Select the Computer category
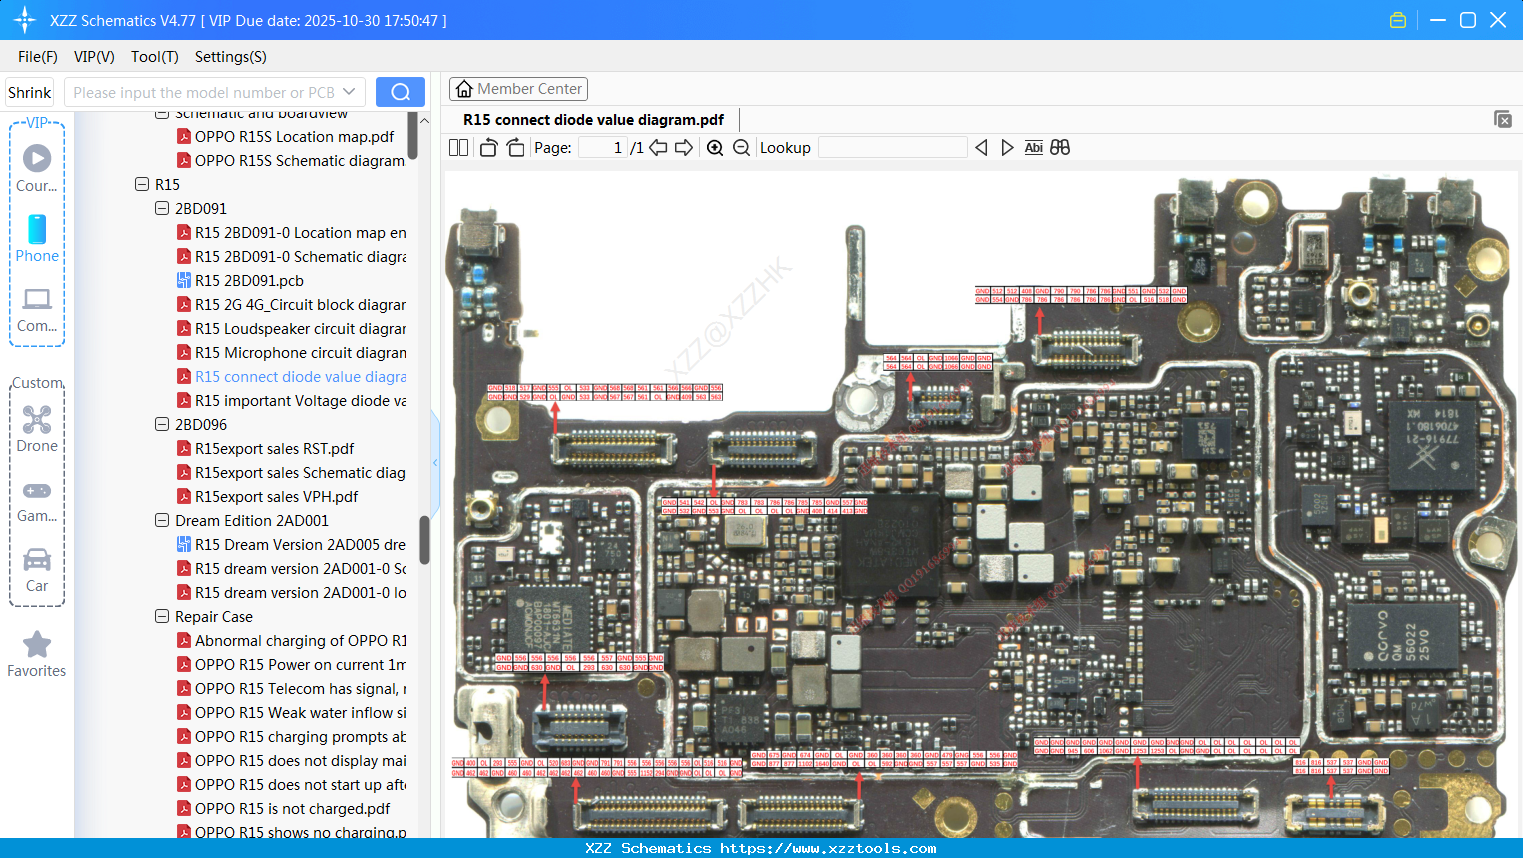Viewport: 1523px width, 858px height. pyautogui.click(x=37, y=309)
